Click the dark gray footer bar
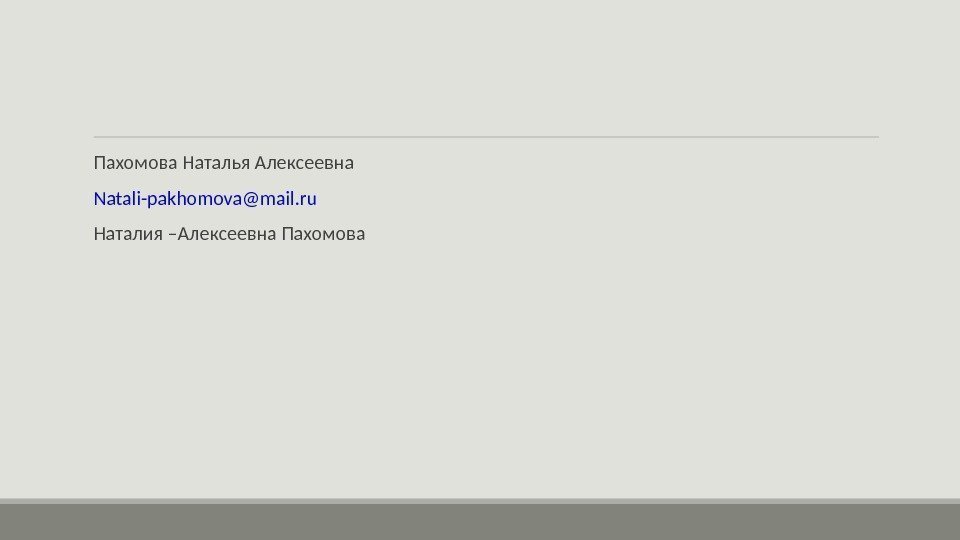 (x=480, y=522)
